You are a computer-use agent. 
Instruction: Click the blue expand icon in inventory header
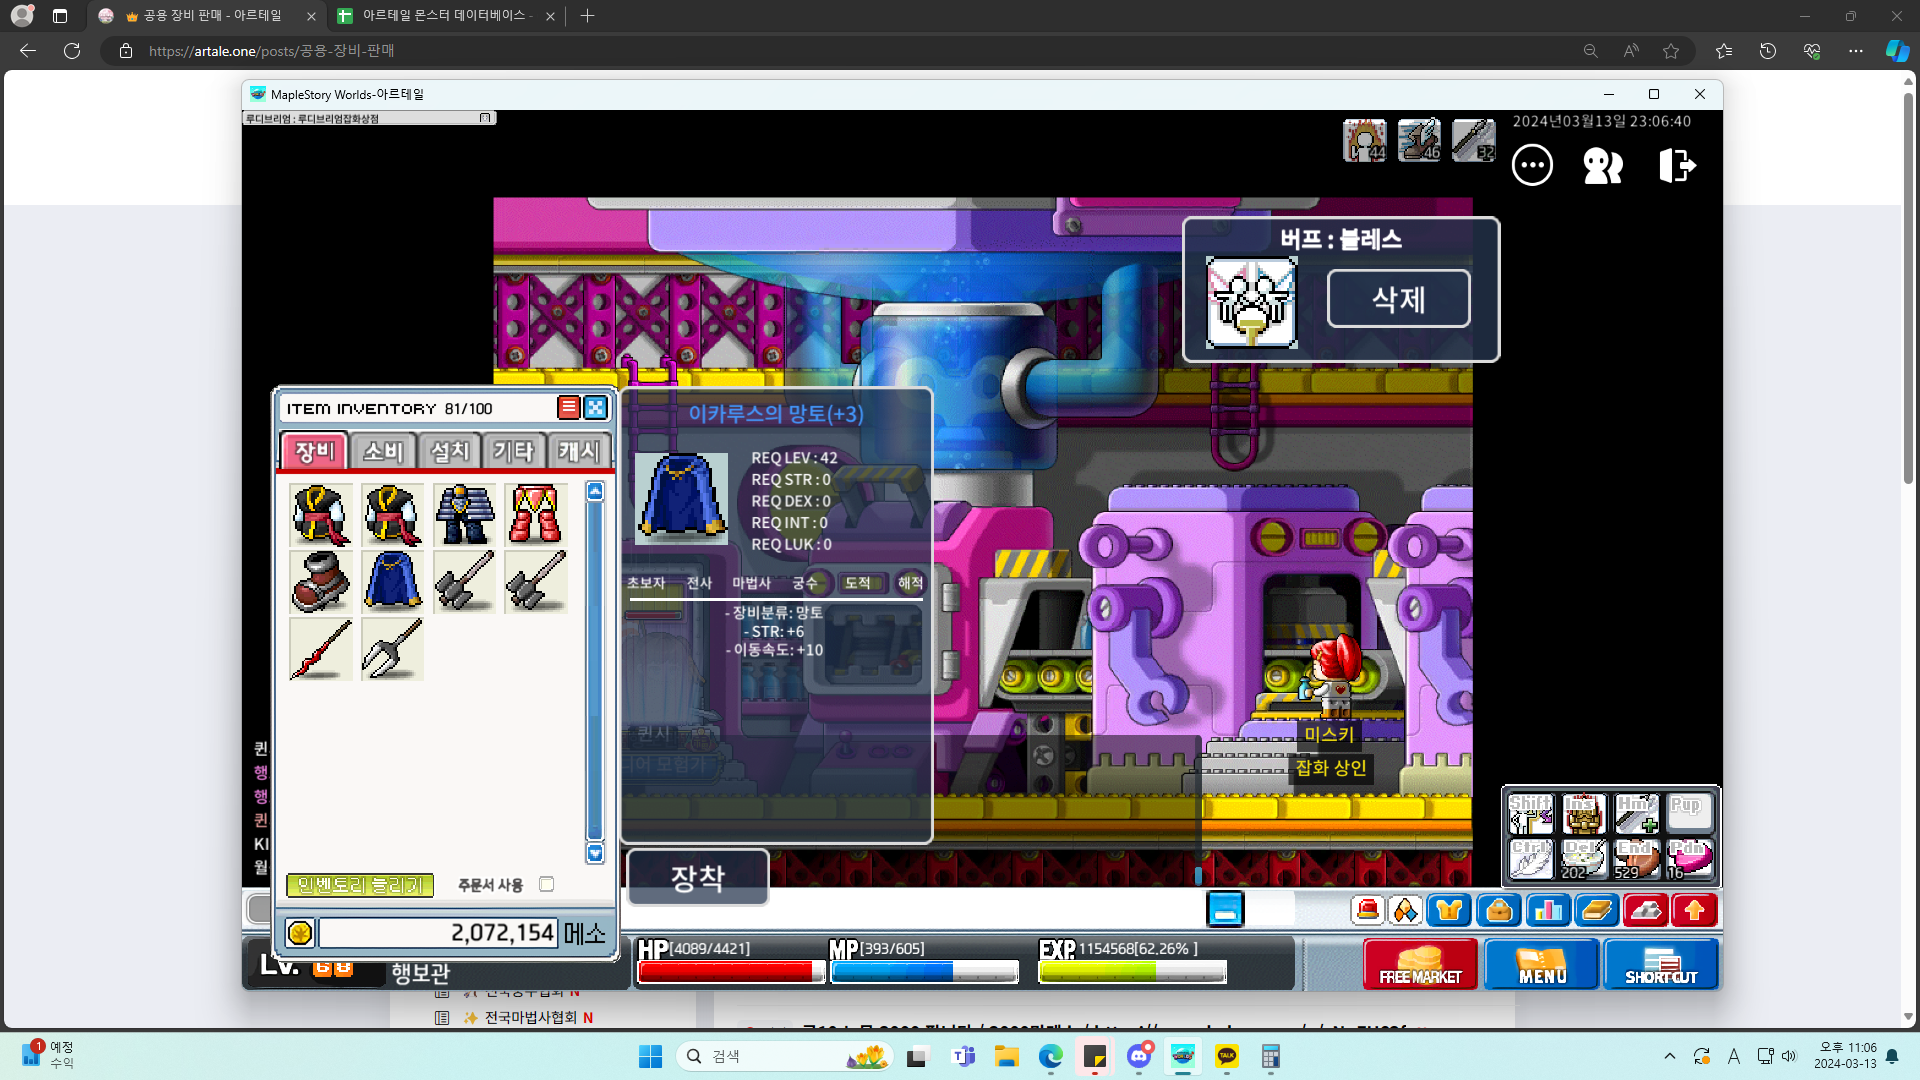[596, 407]
